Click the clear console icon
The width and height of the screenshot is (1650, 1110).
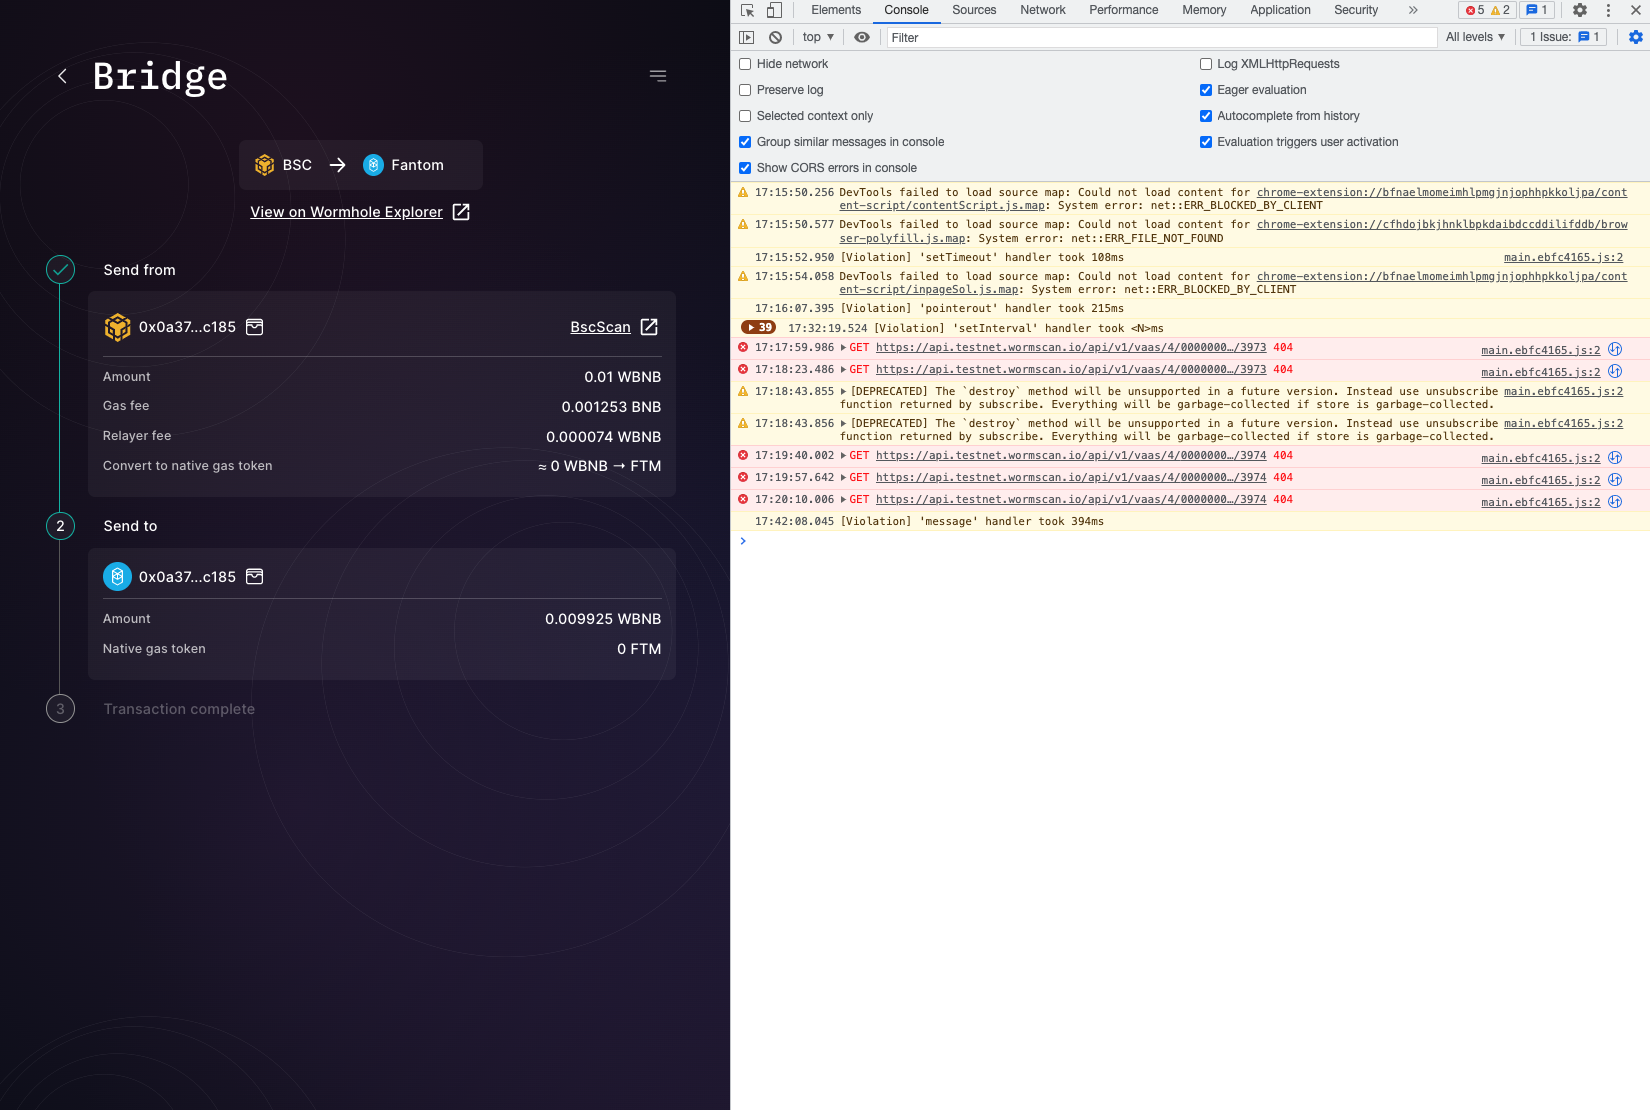pyautogui.click(x=775, y=37)
